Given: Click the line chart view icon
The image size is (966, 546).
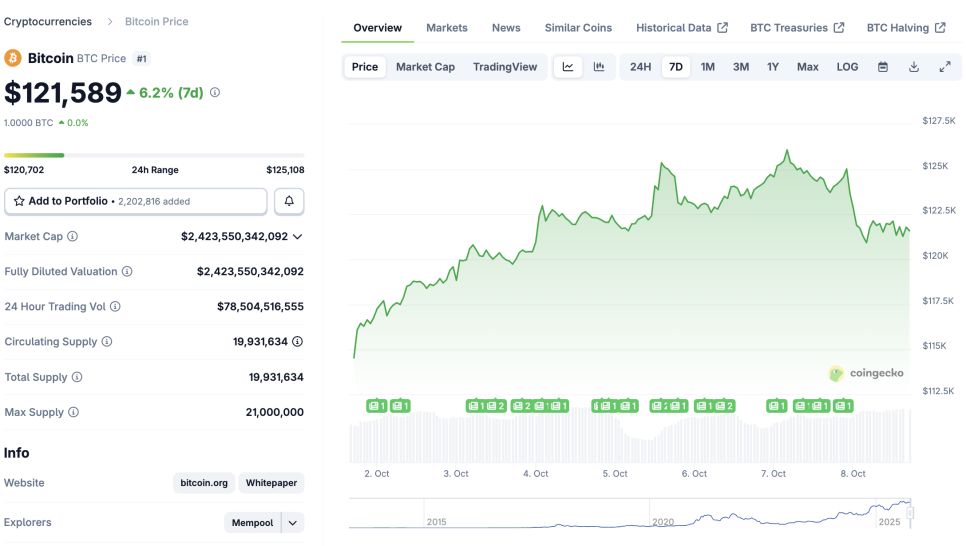Looking at the screenshot, I should point(568,67).
